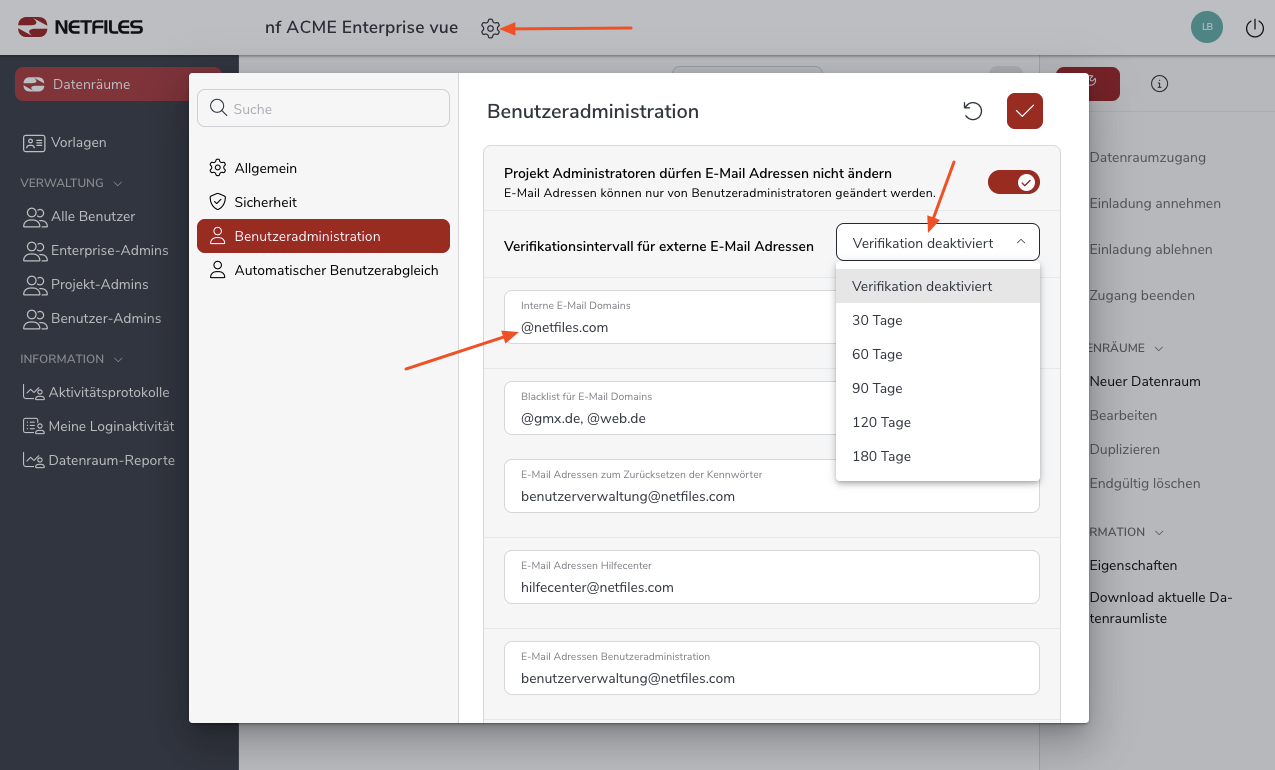The width and height of the screenshot is (1275, 770).
Task: Click the info circle icon
Action: [x=1160, y=84]
